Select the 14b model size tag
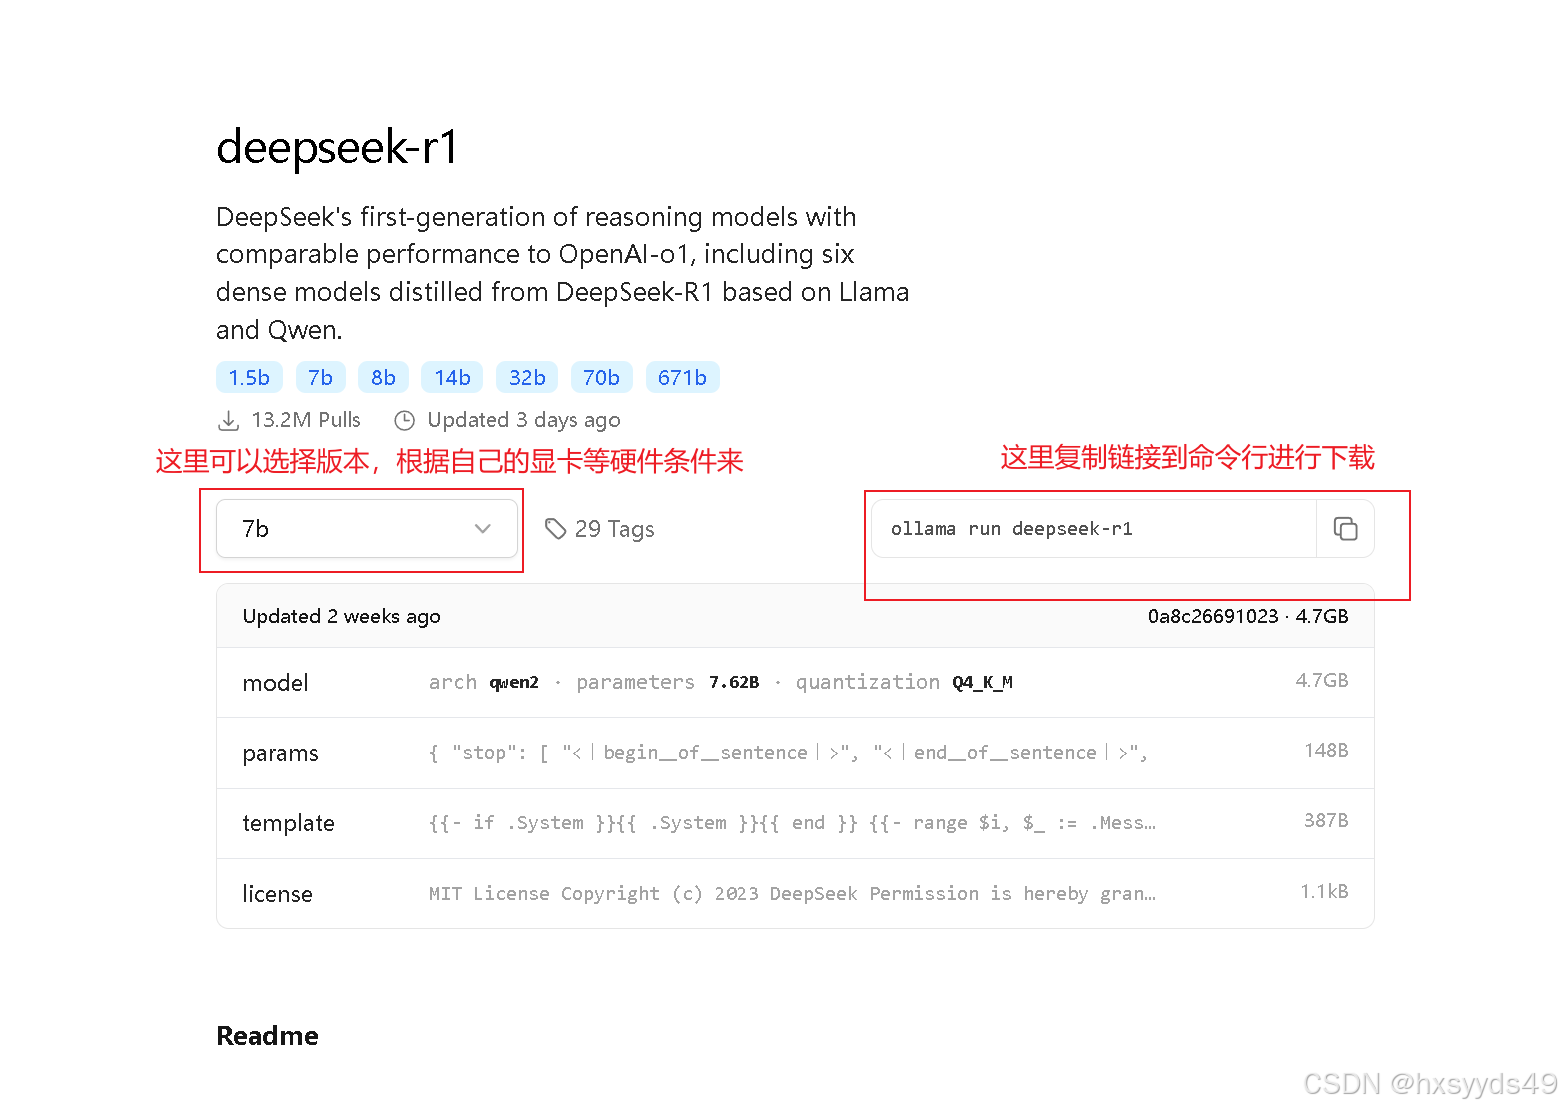Screen dimensions: 1562x1111 [452, 378]
